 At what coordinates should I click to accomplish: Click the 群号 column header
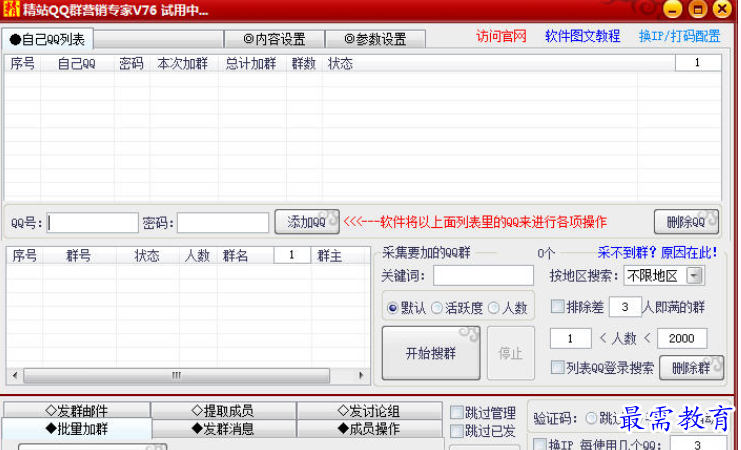click(x=79, y=256)
